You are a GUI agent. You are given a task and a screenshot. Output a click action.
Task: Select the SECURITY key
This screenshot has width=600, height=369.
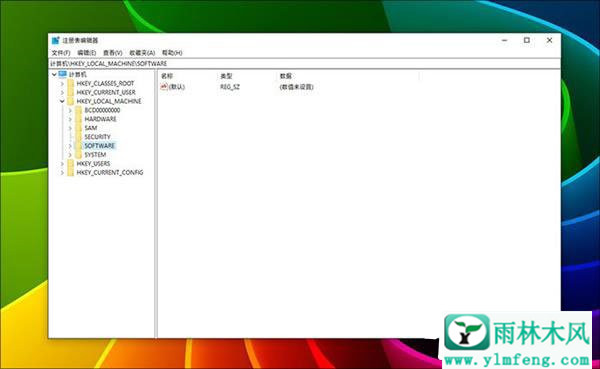97,137
